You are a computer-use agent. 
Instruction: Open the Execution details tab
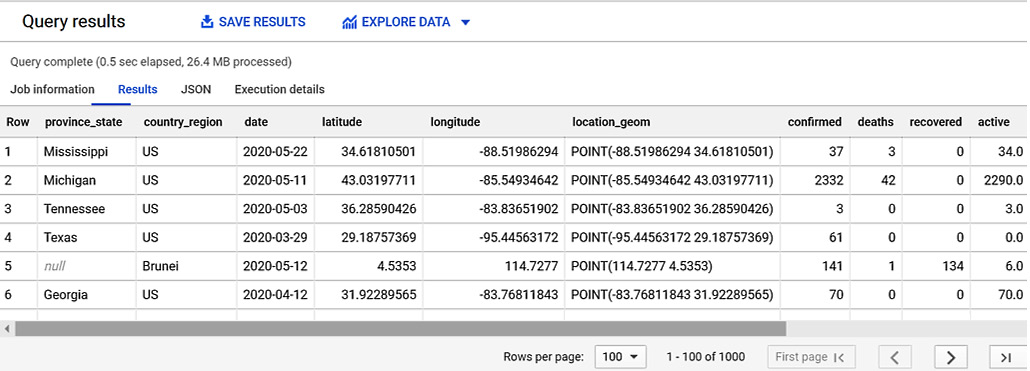pyautogui.click(x=279, y=89)
